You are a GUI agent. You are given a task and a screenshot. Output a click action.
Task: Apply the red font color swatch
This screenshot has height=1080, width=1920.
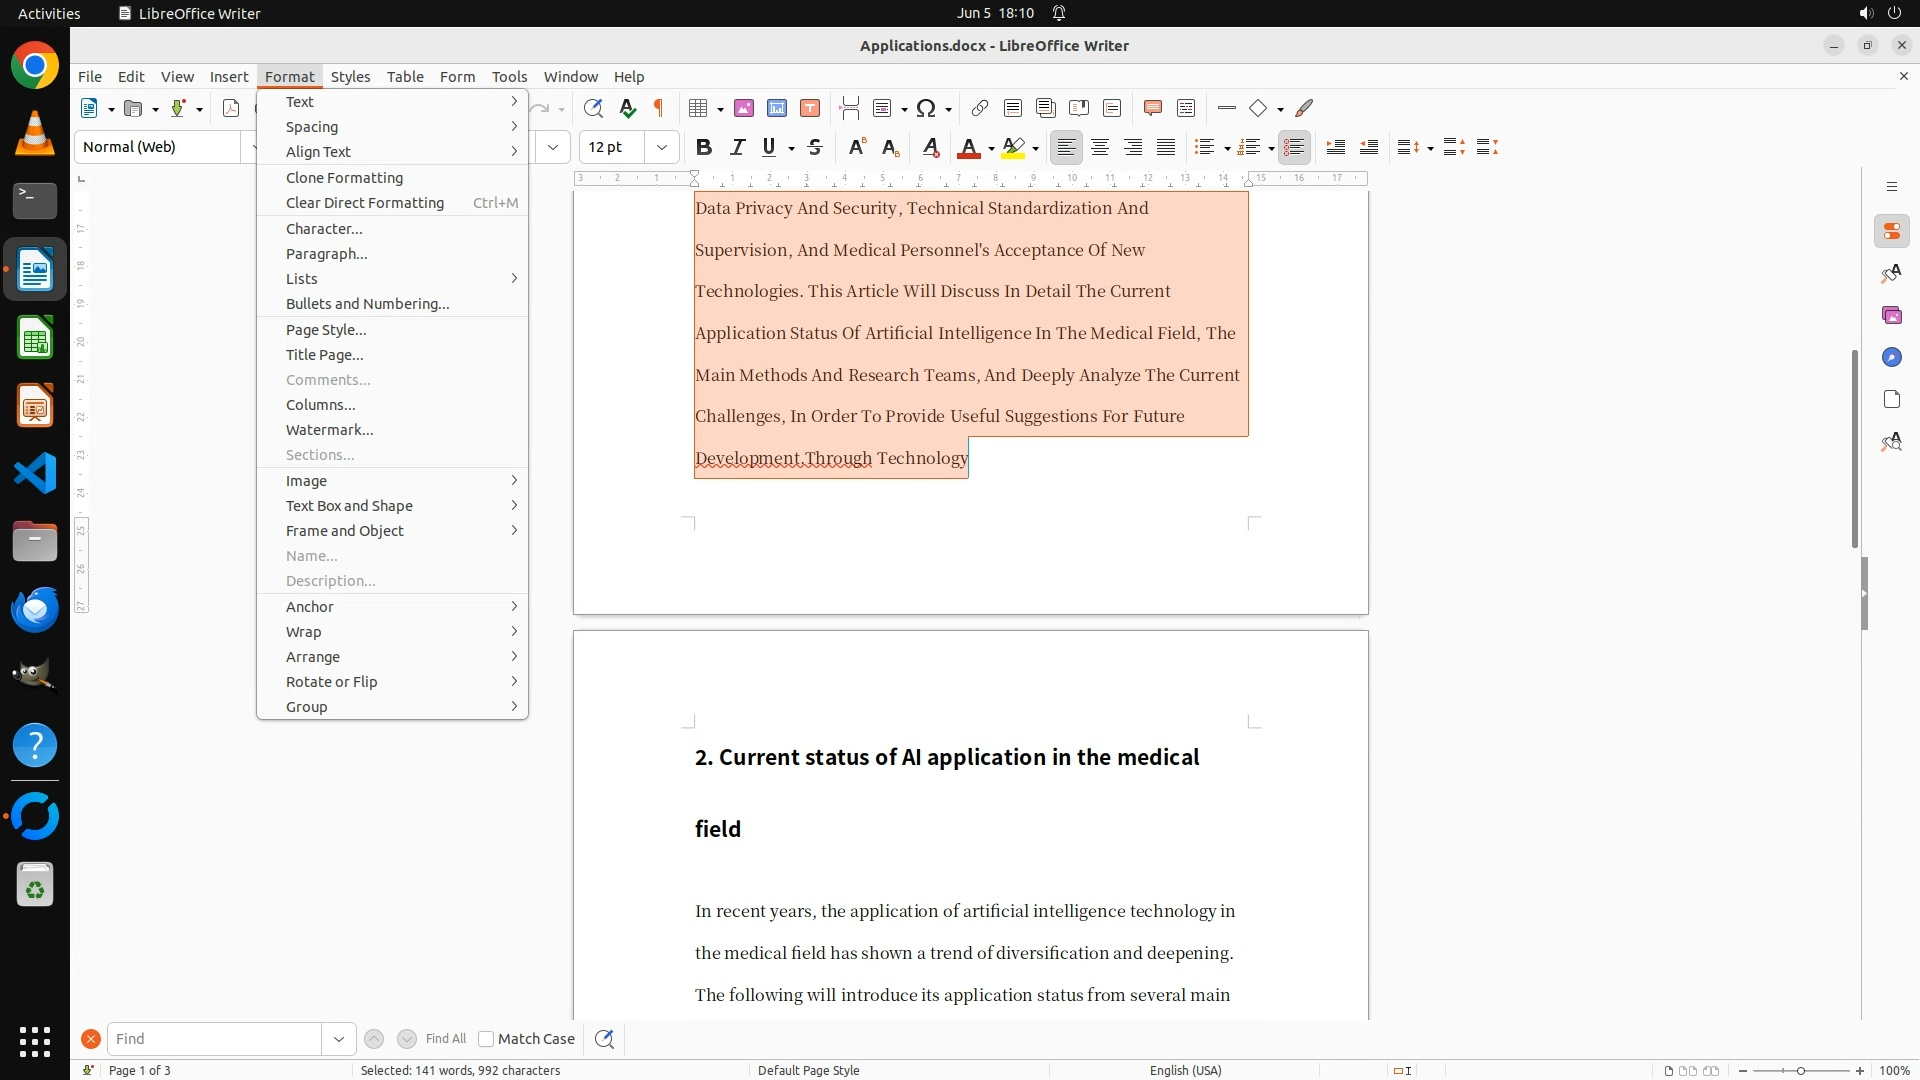(x=967, y=147)
